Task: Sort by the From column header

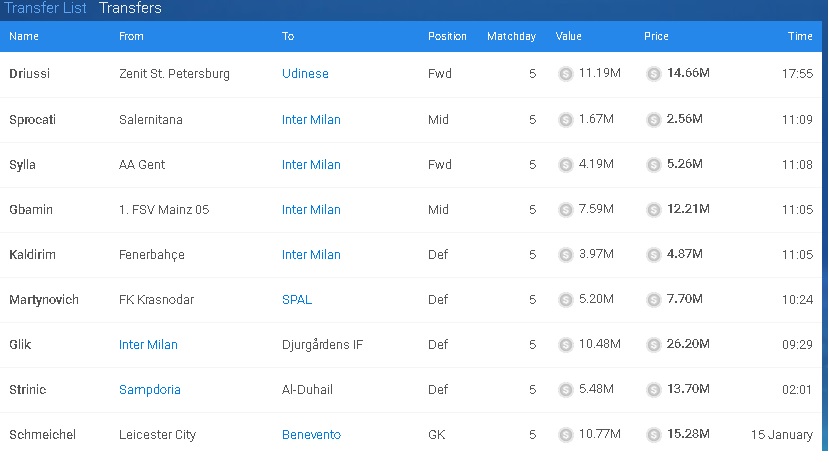Action: point(131,36)
